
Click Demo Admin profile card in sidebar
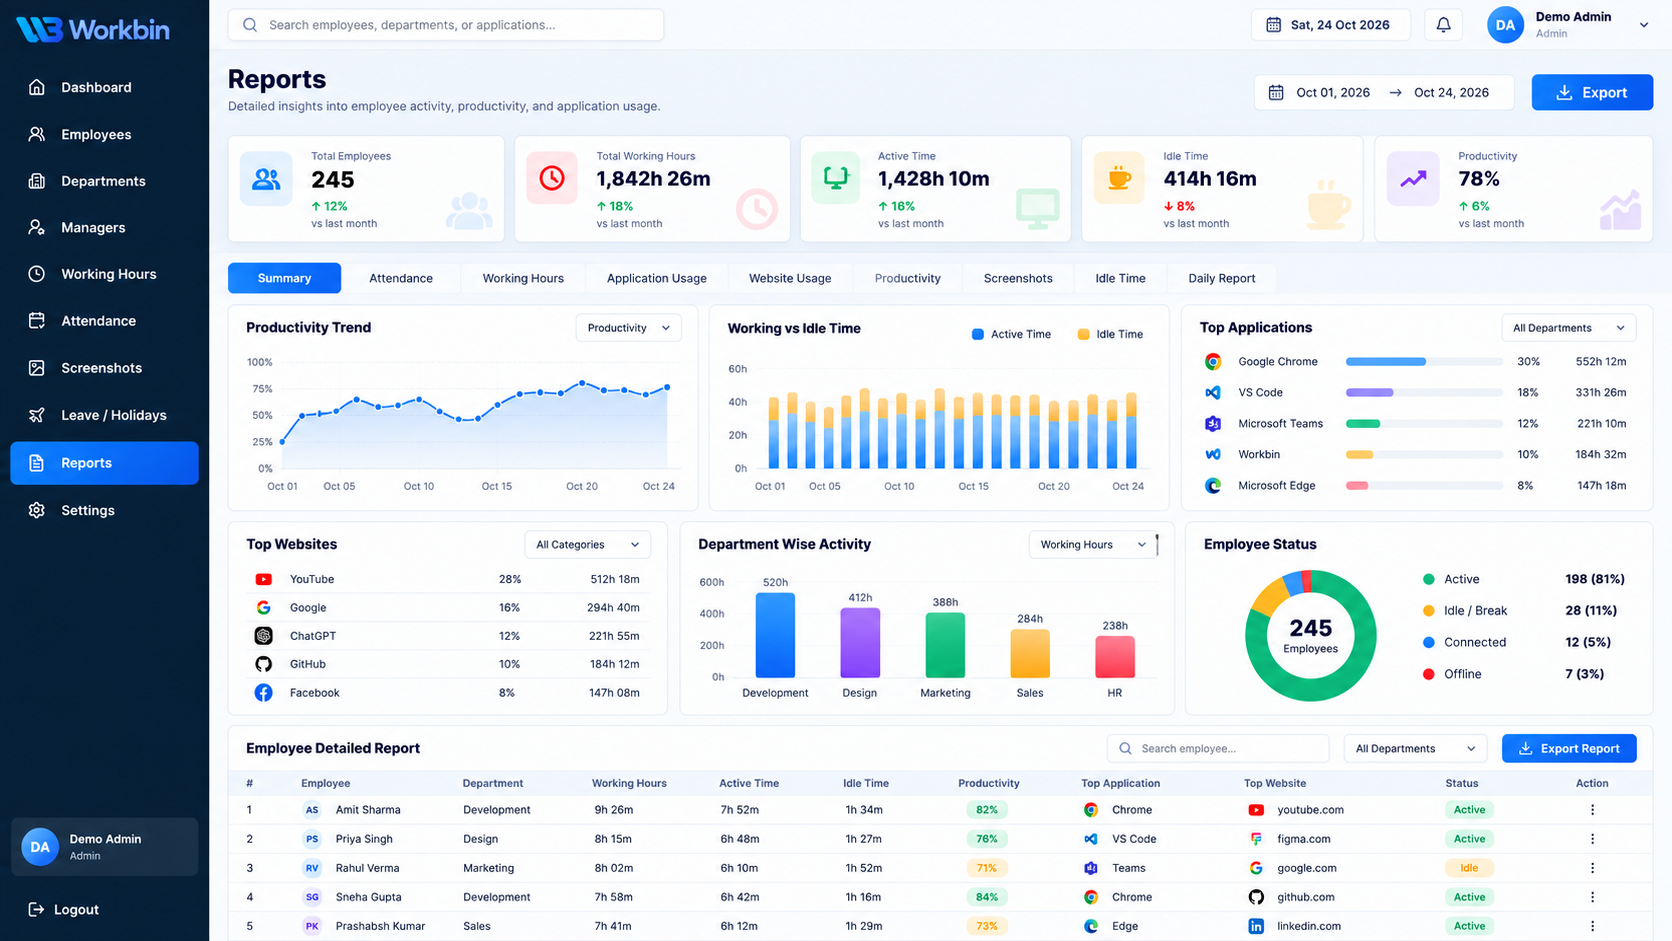click(x=104, y=847)
